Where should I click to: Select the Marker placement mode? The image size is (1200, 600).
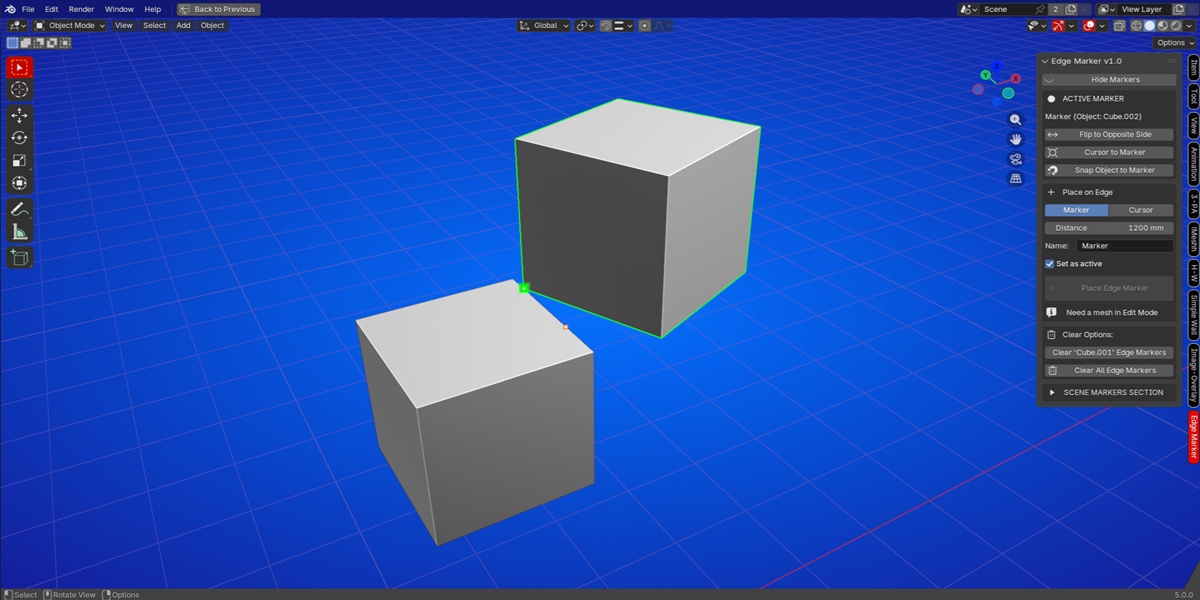click(x=1076, y=210)
